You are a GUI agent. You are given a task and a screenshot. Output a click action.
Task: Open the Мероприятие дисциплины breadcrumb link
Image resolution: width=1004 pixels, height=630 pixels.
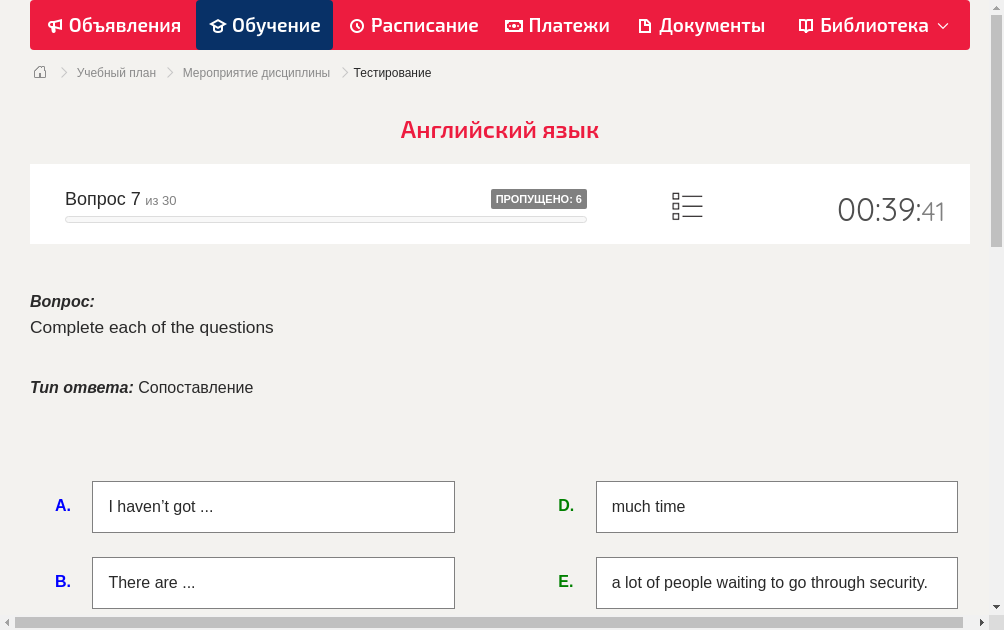click(x=256, y=72)
